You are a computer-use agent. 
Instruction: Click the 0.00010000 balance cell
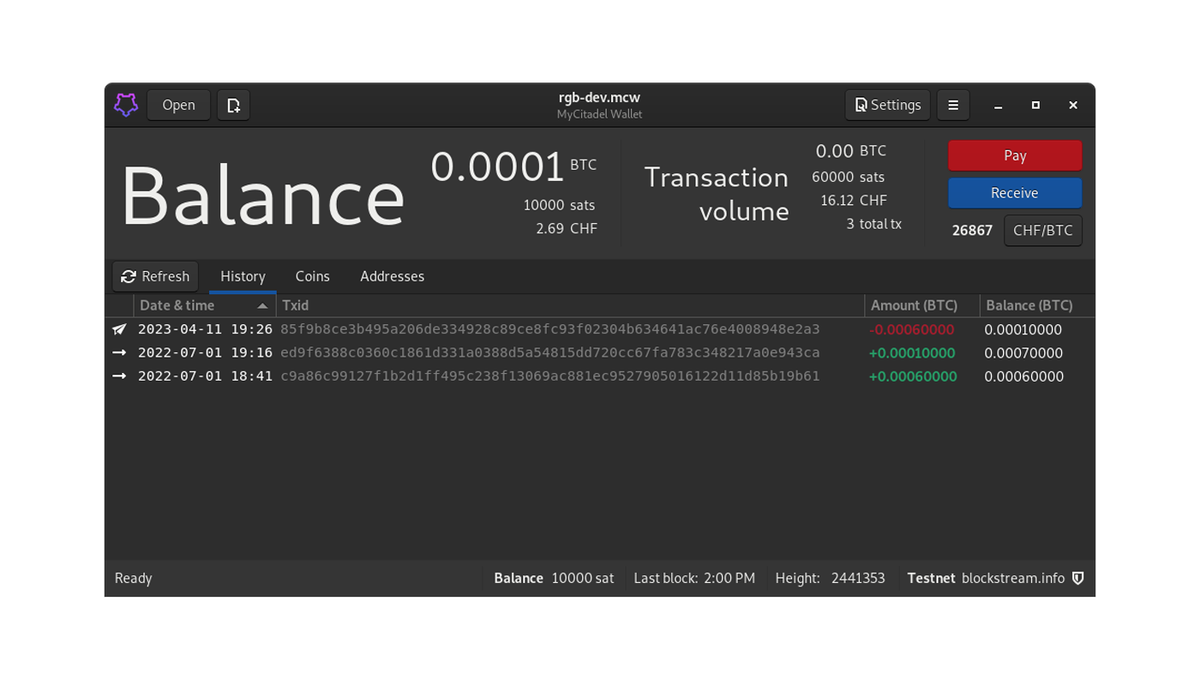pyautogui.click(x=1024, y=329)
